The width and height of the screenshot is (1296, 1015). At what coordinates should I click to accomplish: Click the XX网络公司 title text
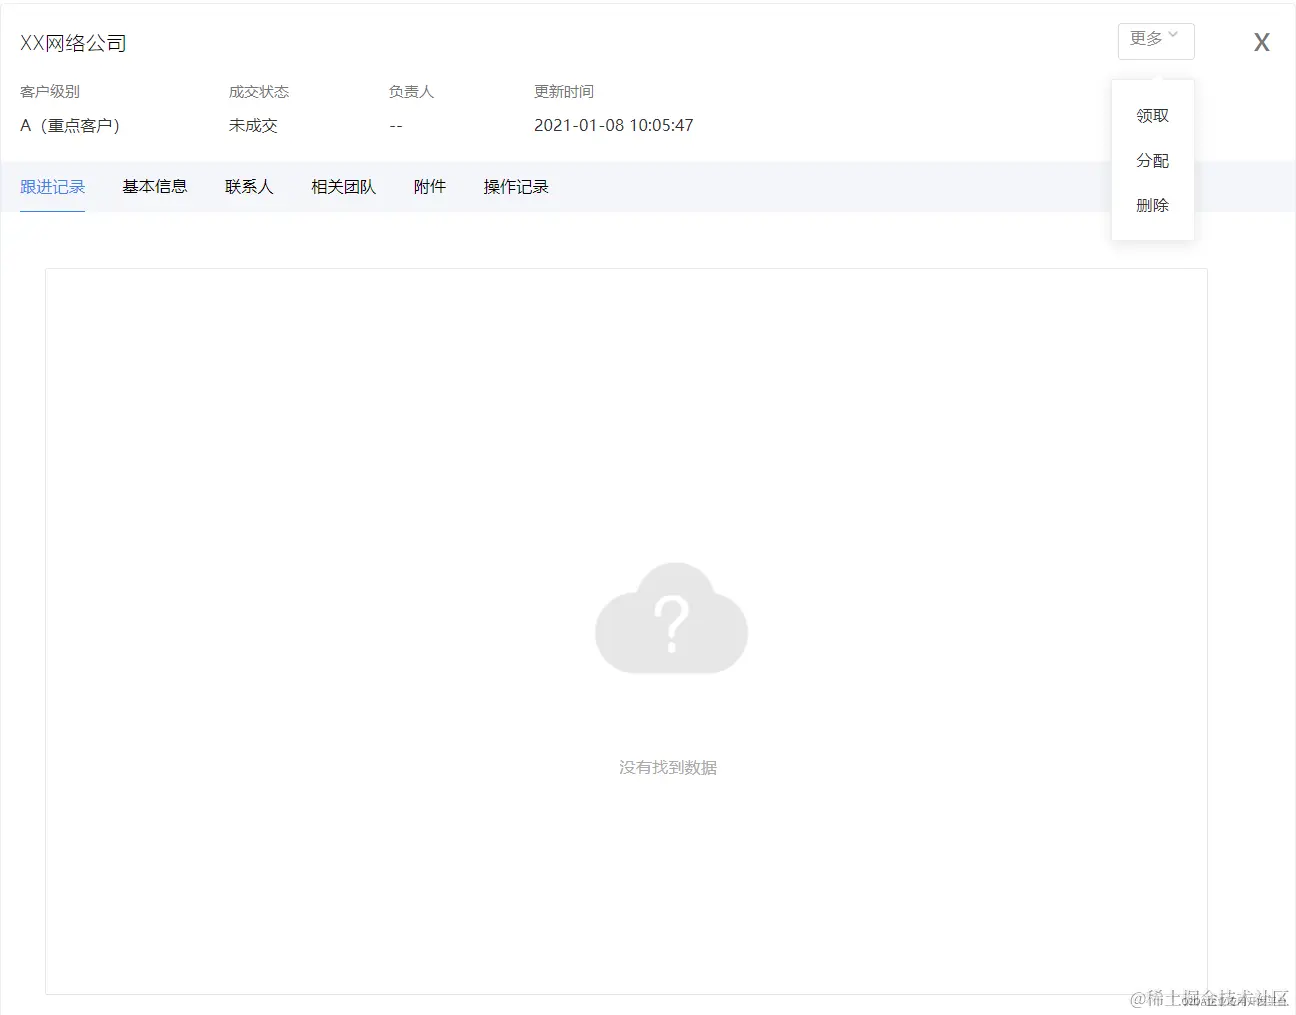73,43
